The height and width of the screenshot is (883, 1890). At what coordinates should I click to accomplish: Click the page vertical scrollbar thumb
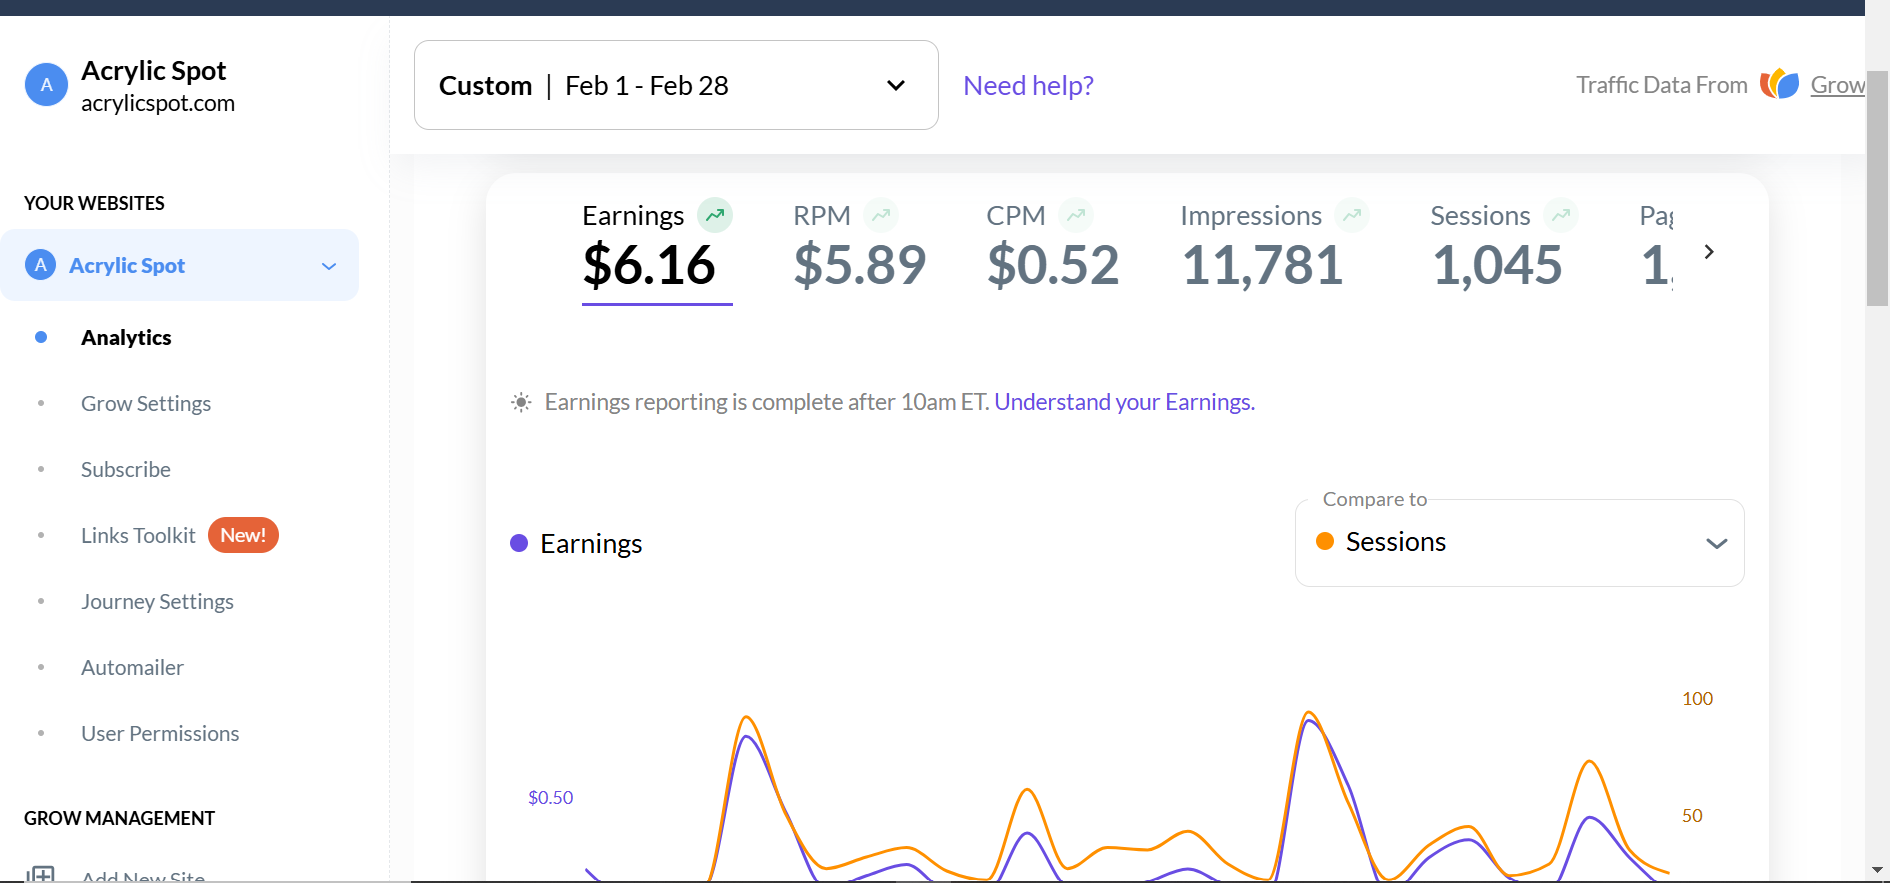click(1877, 188)
